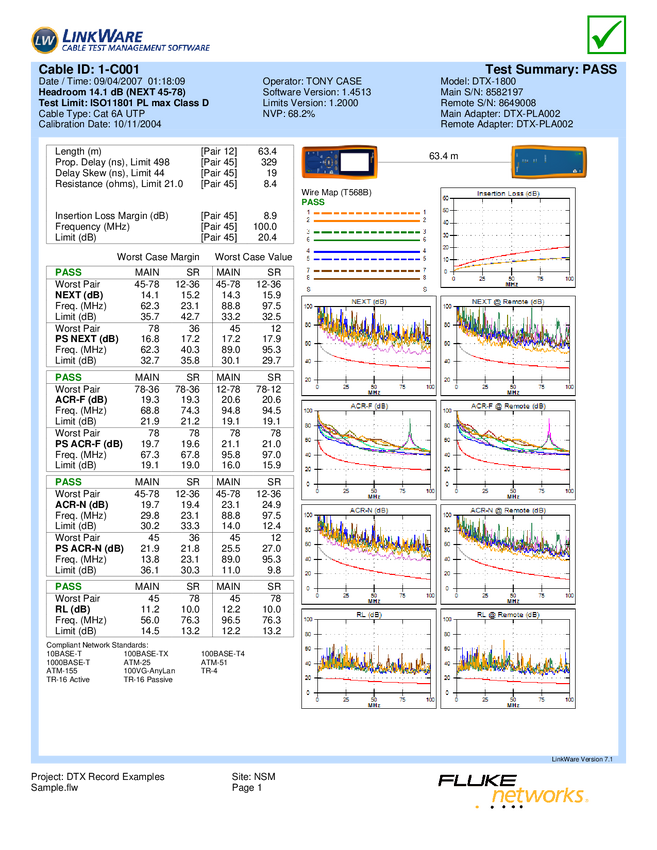Click the Wire Map (T568B) label
Viewport: 657px width, 850px height.
coord(336,192)
